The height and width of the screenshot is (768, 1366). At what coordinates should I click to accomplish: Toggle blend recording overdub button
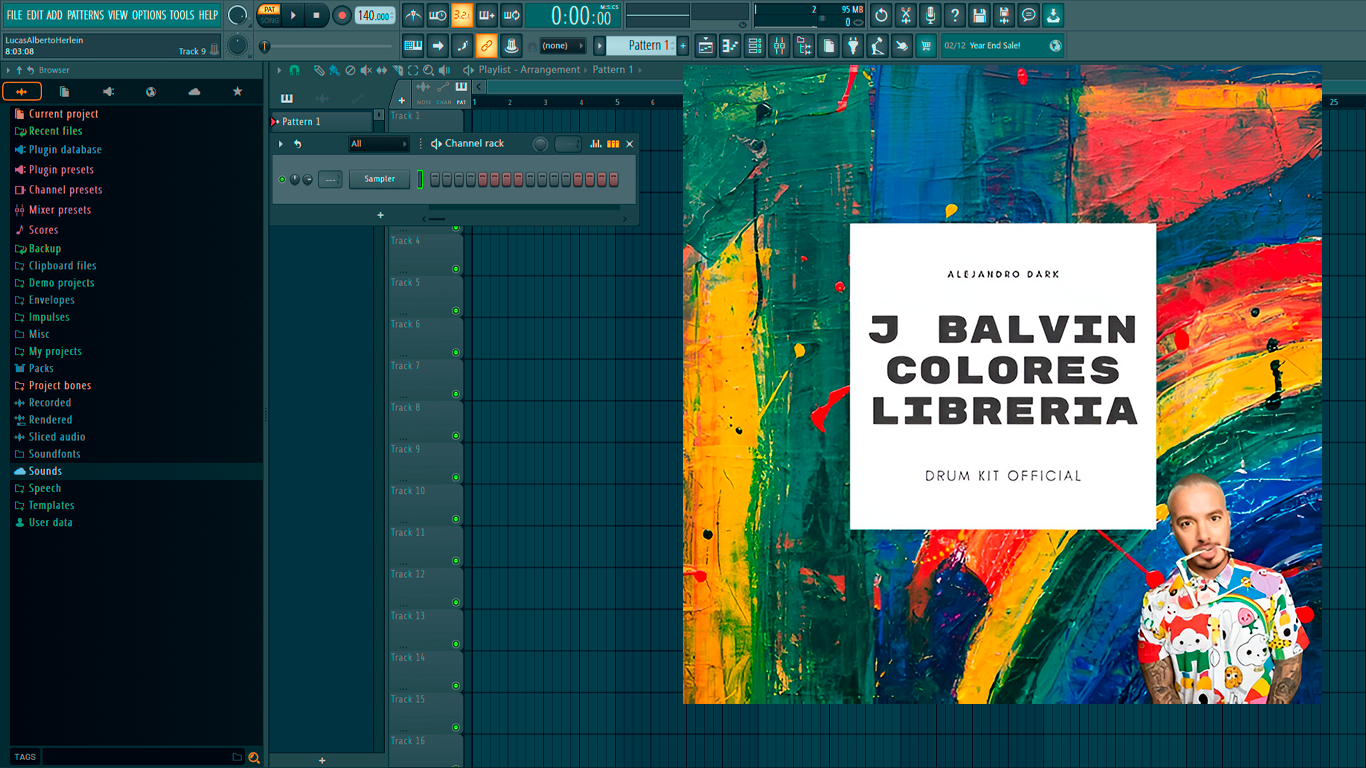(x=487, y=15)
